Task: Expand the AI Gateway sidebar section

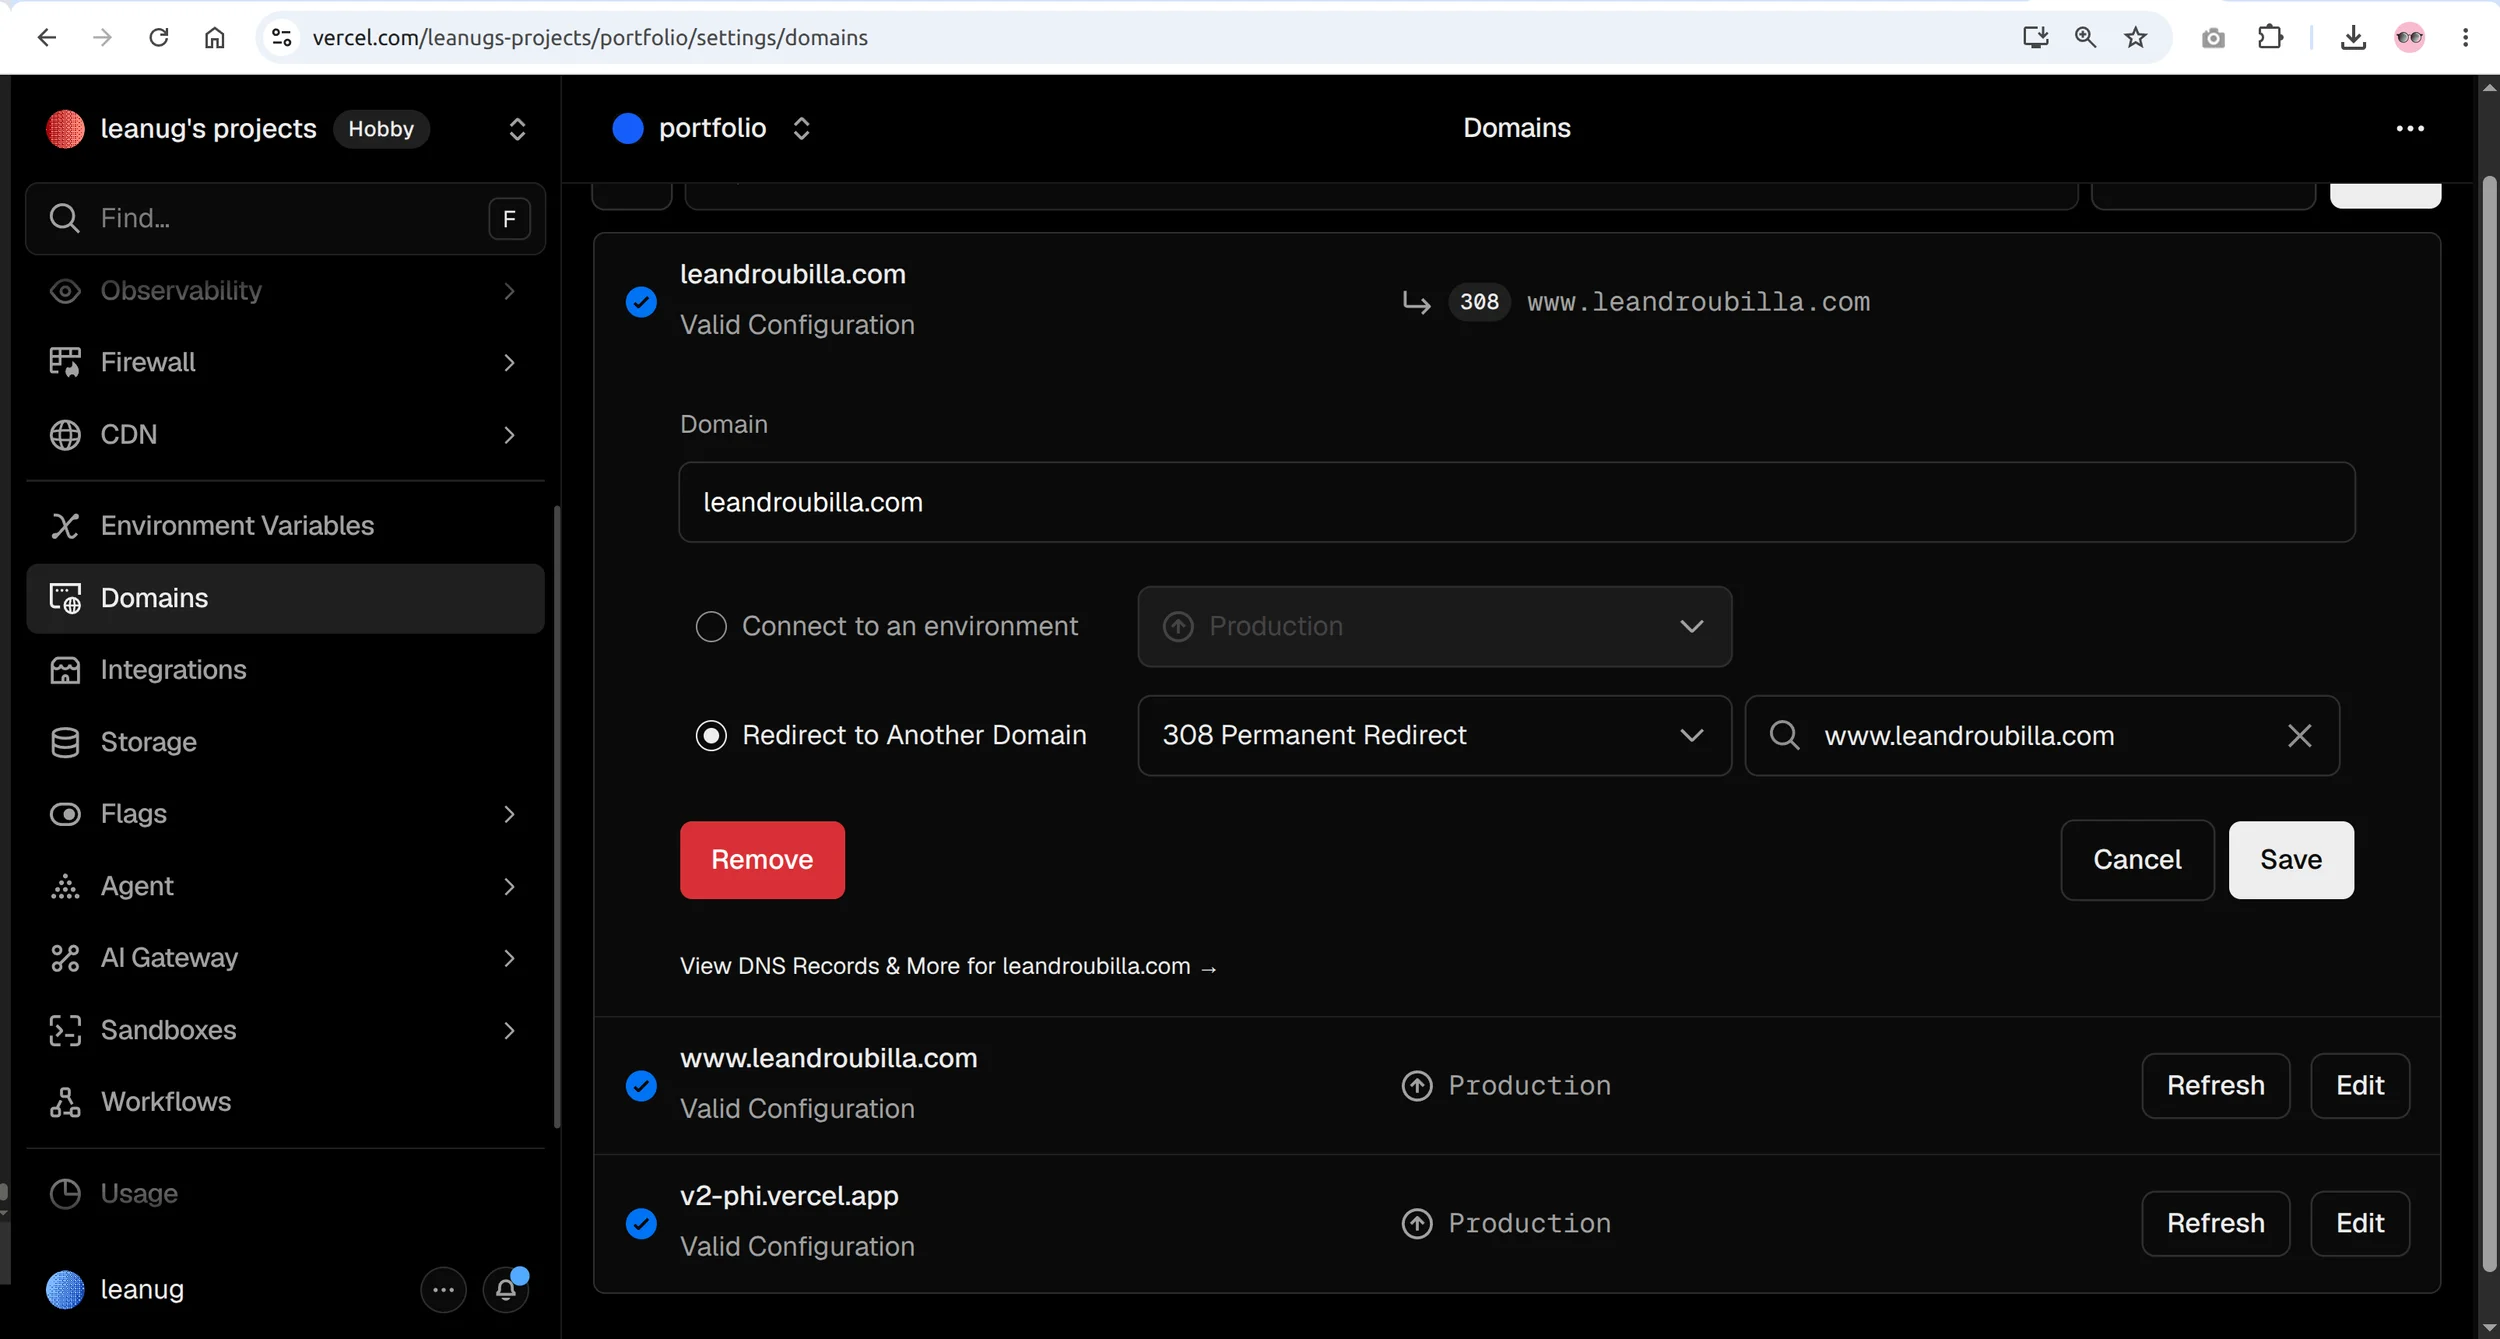Action: 509,959
